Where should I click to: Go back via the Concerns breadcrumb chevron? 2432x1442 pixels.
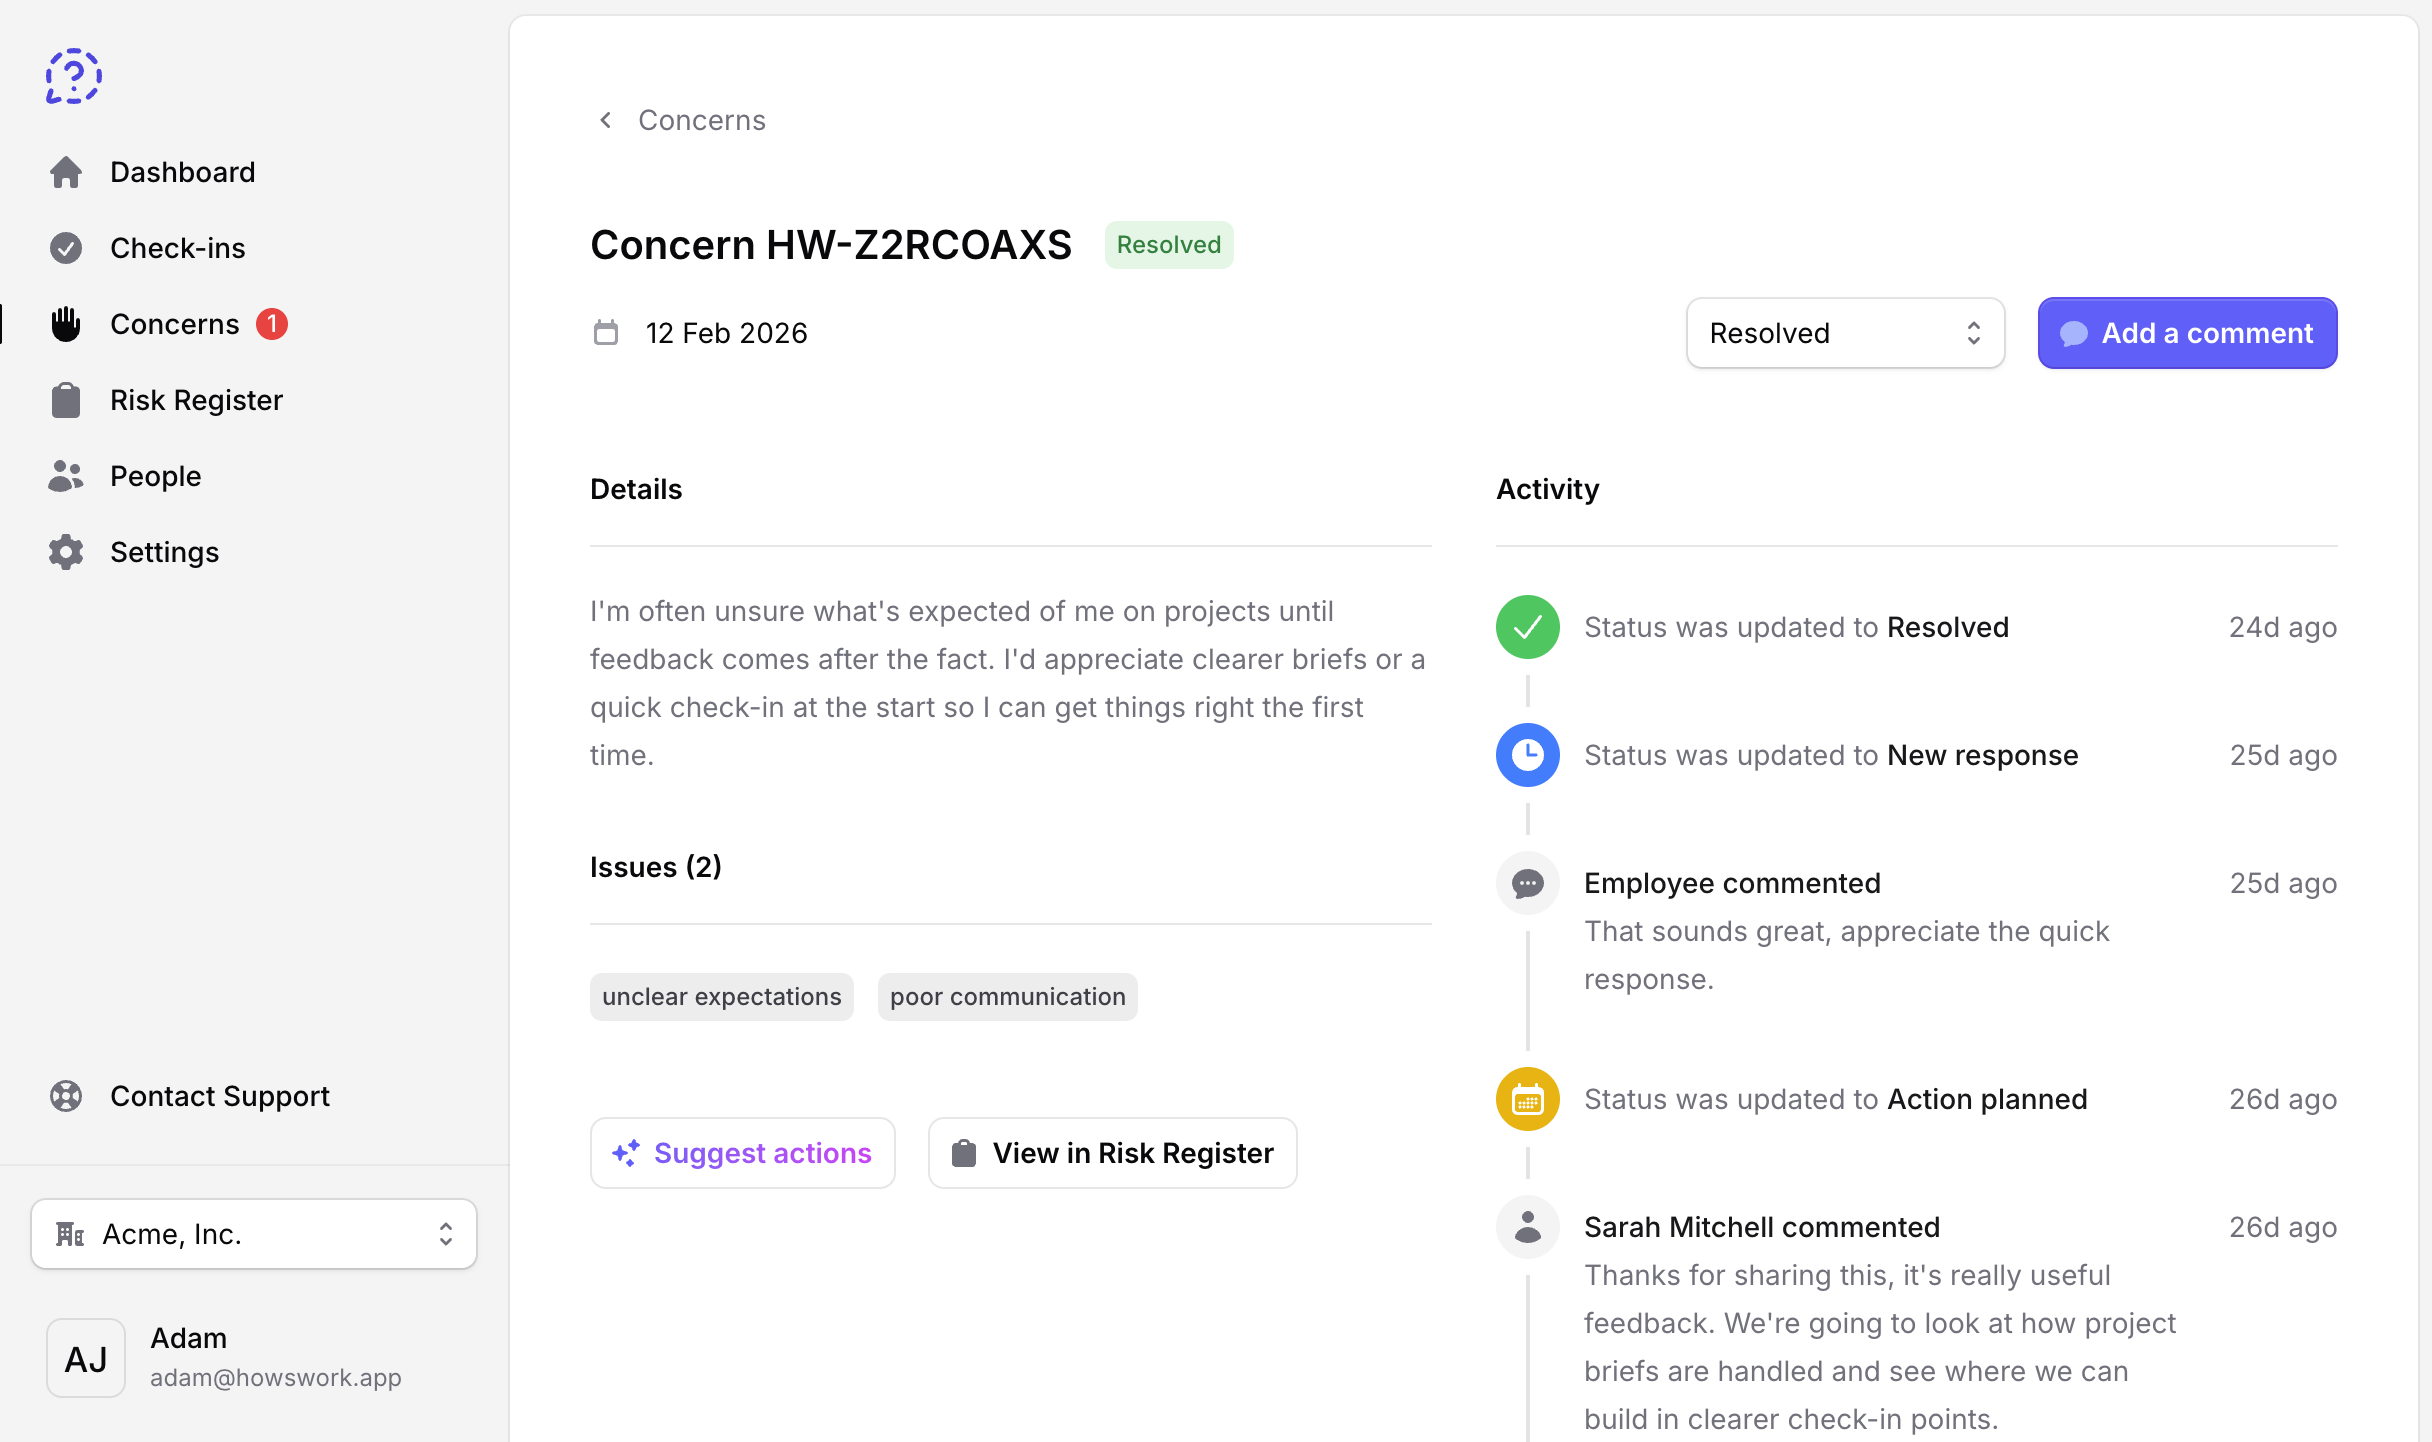pos(606,120)
